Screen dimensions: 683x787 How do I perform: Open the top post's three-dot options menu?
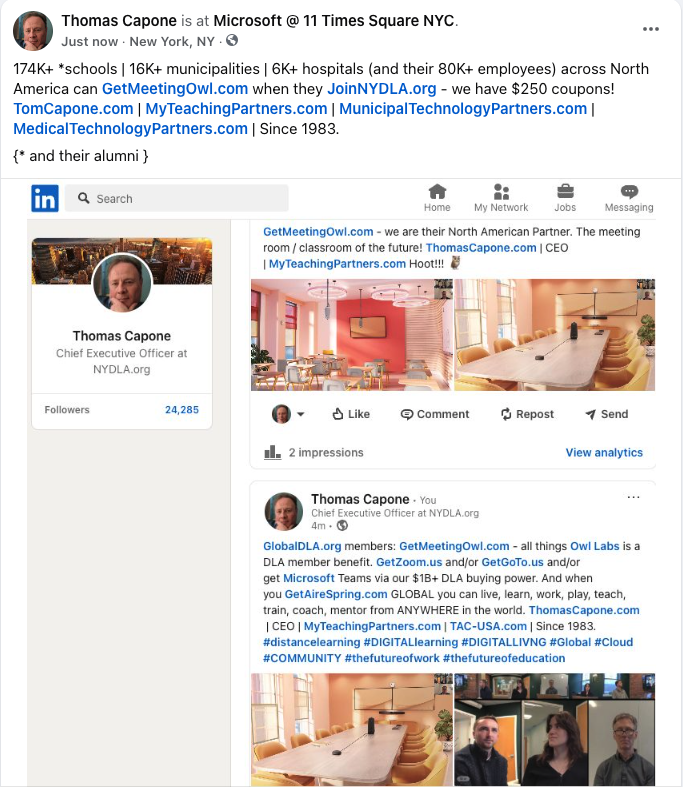click(651, 29)
